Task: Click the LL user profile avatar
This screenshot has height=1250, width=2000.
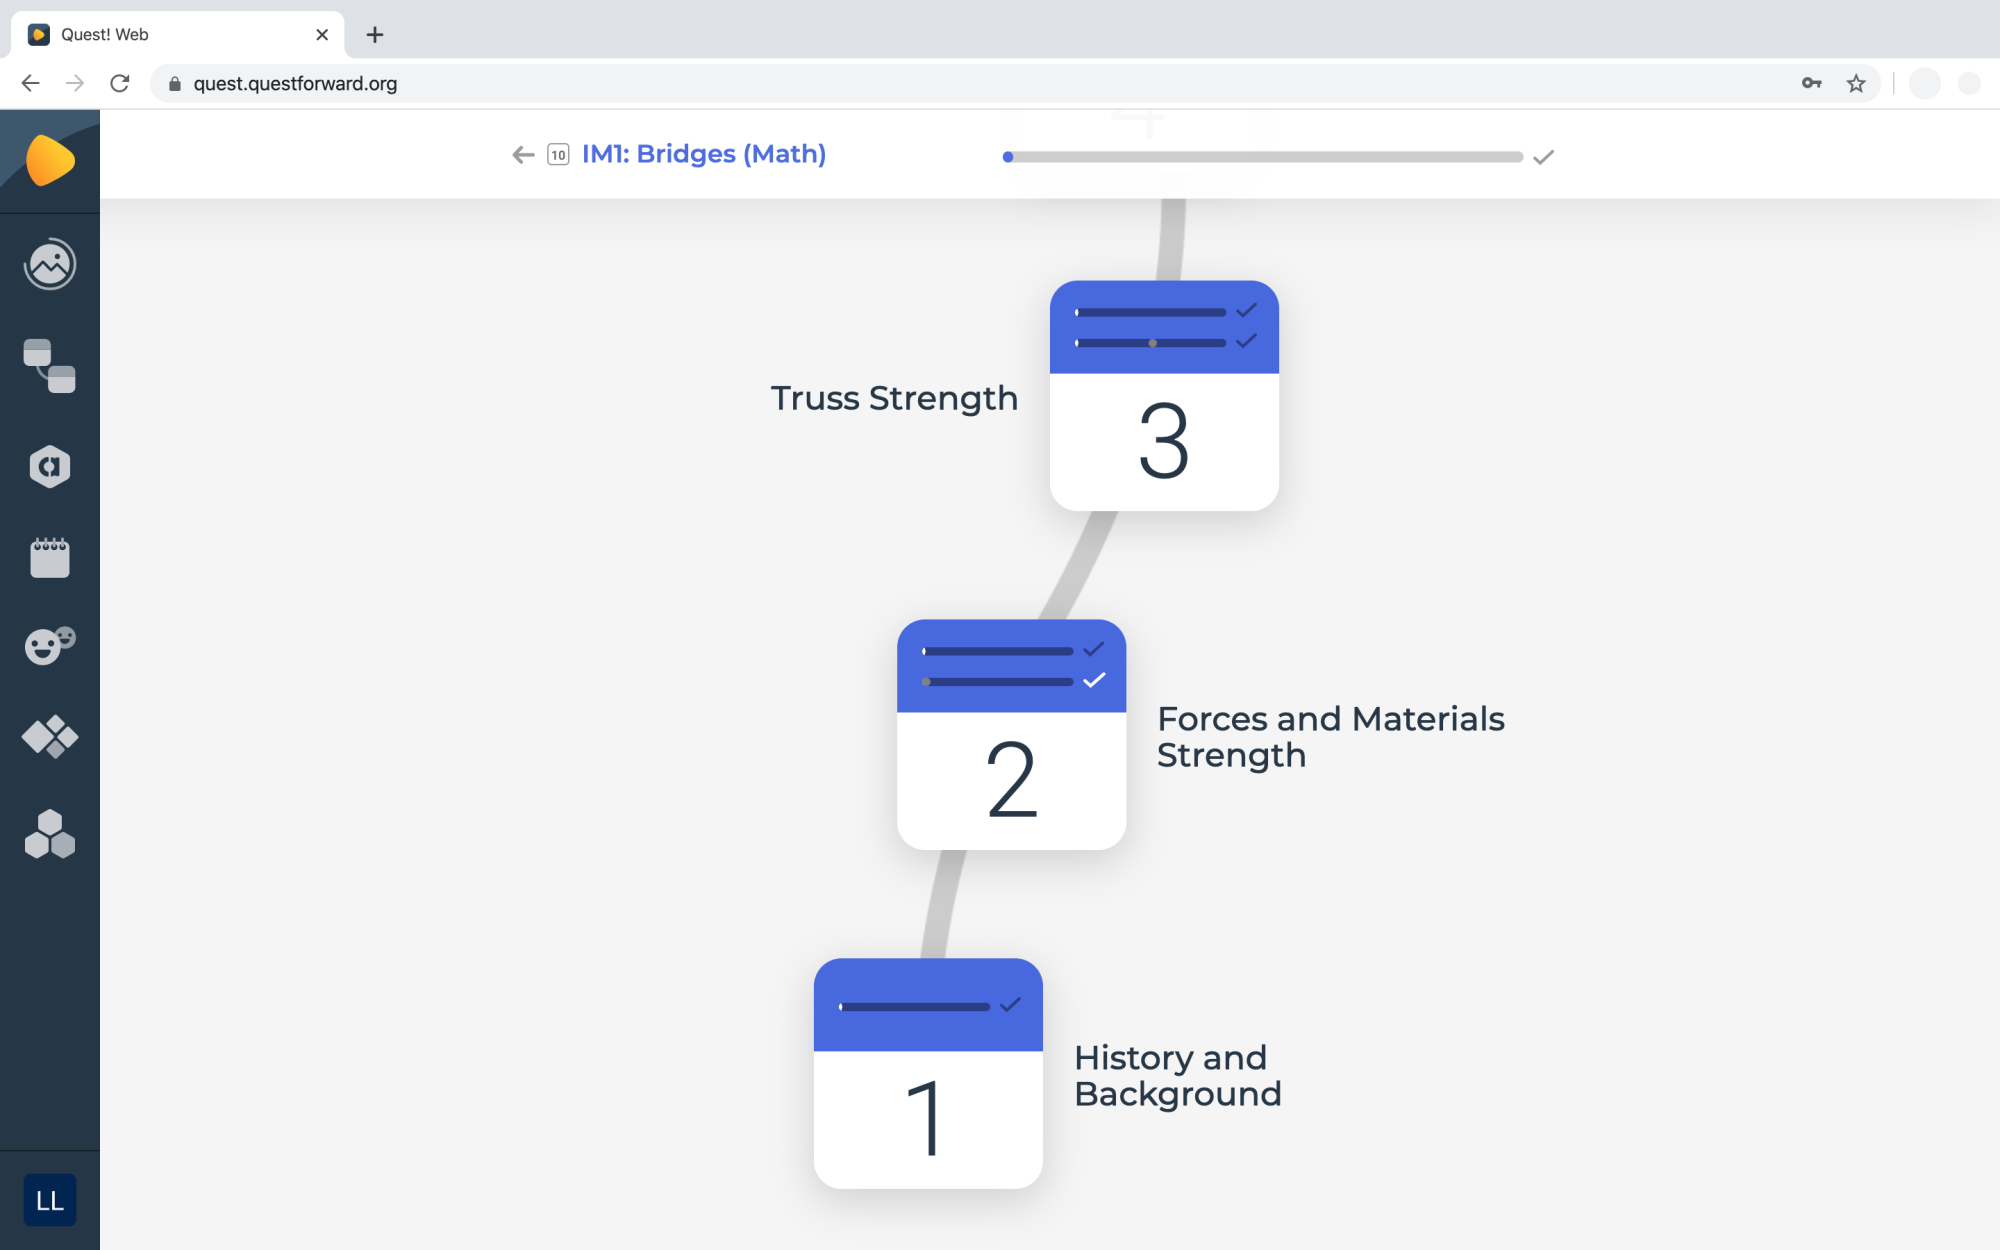Action: [x=50, y=1200]
